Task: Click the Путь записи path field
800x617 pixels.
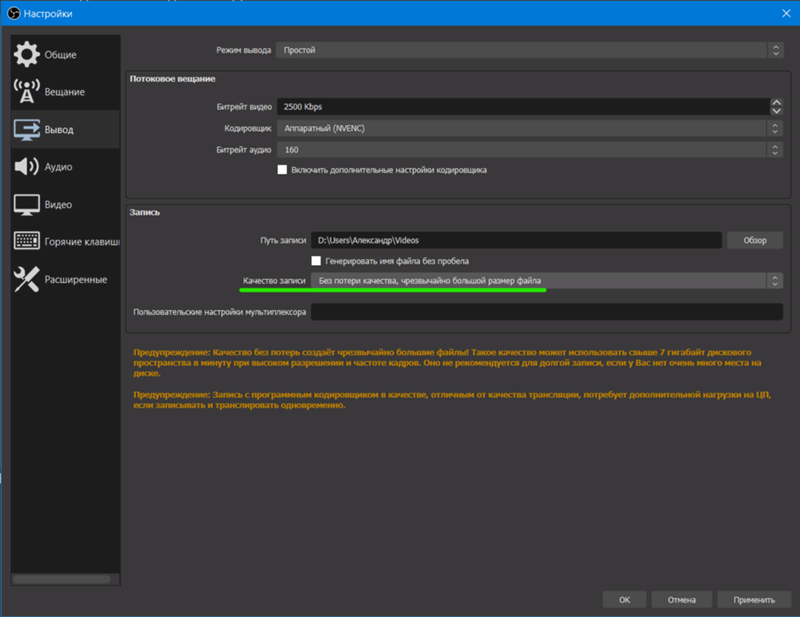Action: [x=515, y=240]
